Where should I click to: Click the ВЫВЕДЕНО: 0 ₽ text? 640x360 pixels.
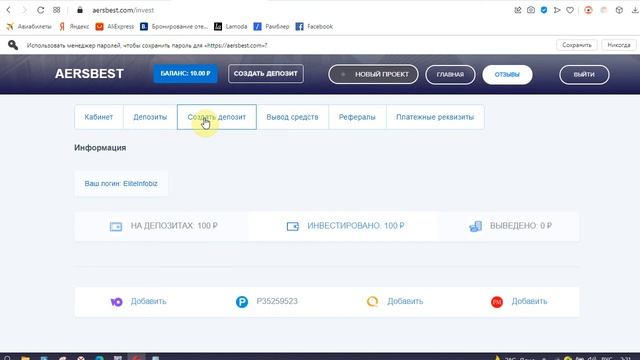tap(521, 226)
